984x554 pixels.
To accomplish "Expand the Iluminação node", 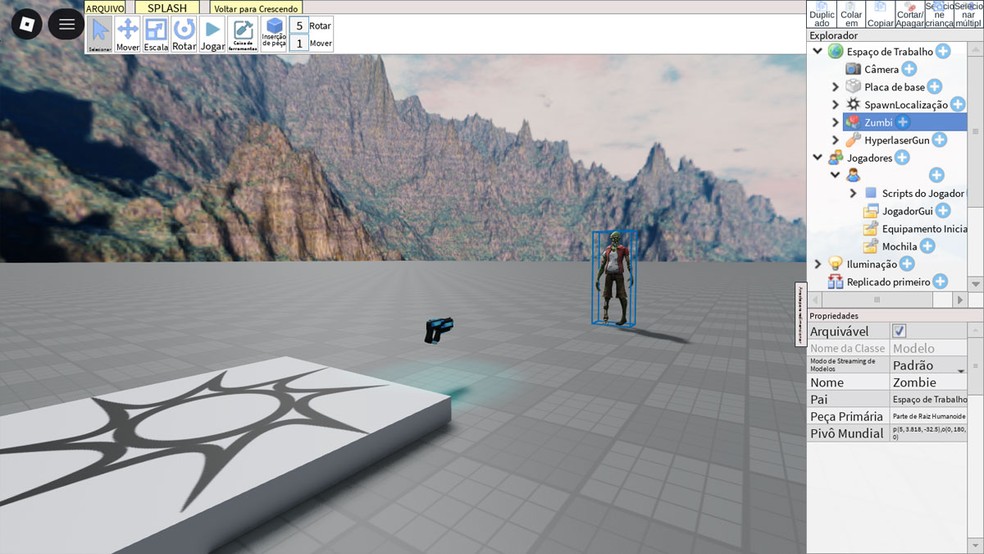I will 817,264.
